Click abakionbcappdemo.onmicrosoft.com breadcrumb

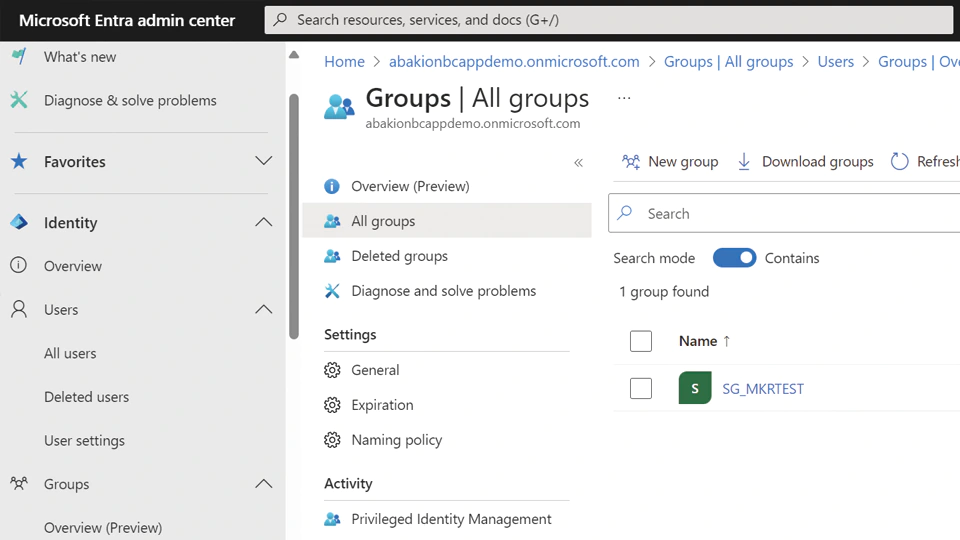click(514, 61)
